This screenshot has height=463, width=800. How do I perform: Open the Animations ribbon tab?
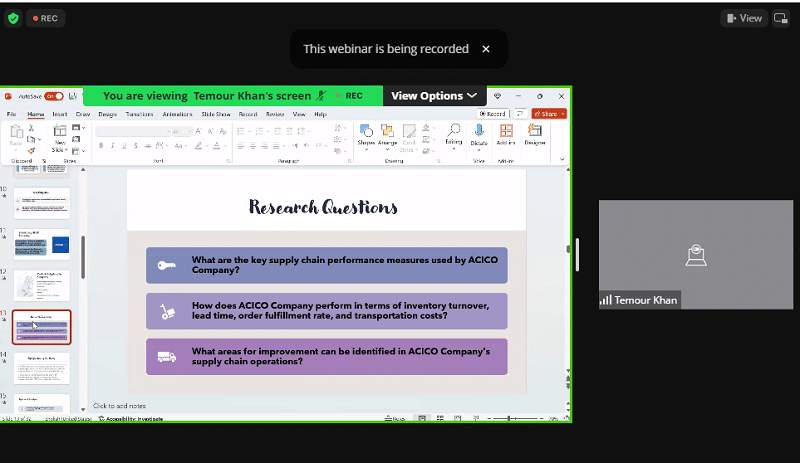(177, 114)
